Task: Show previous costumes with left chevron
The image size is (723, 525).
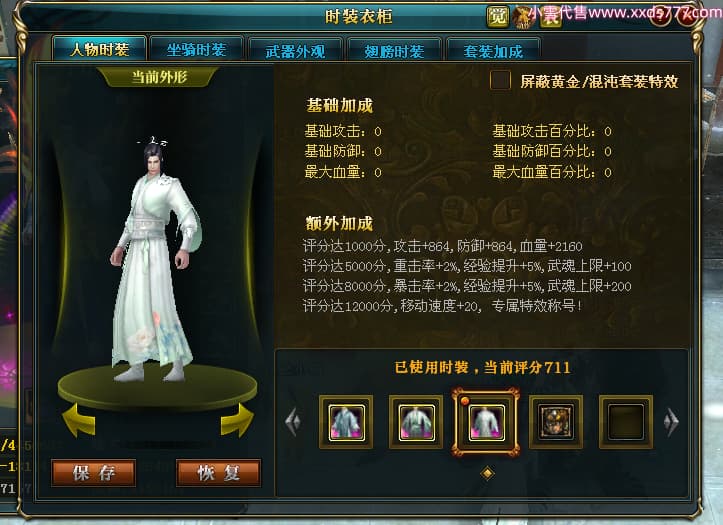Action: tap(293, 421)
